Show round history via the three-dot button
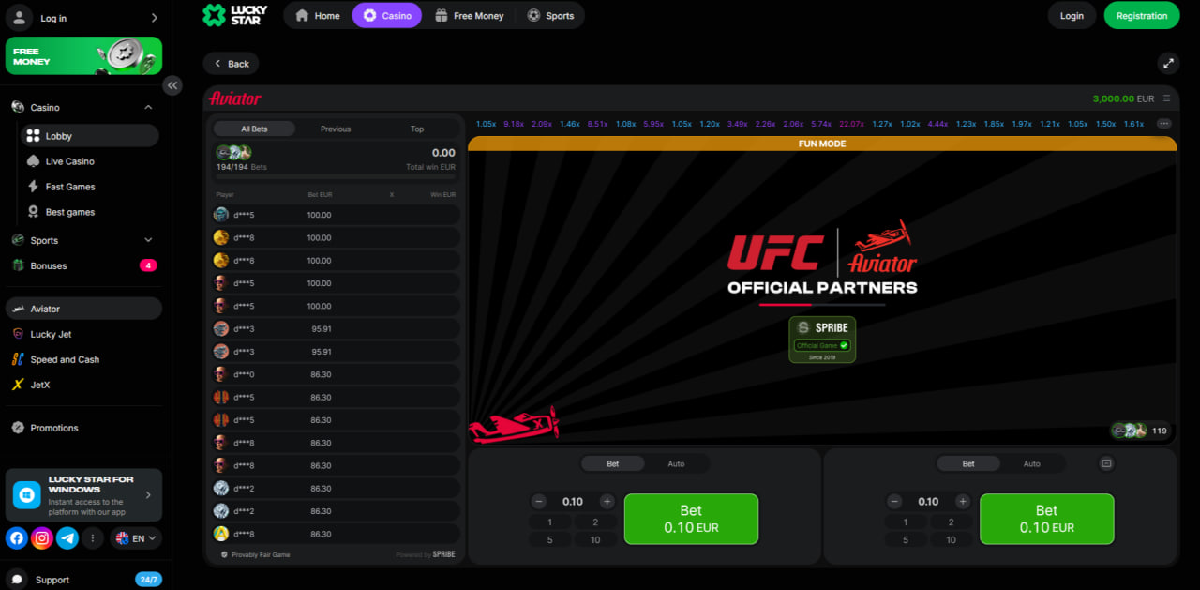The width and height of the screenshot is (1200, 590). click(x=1164, y=124)
